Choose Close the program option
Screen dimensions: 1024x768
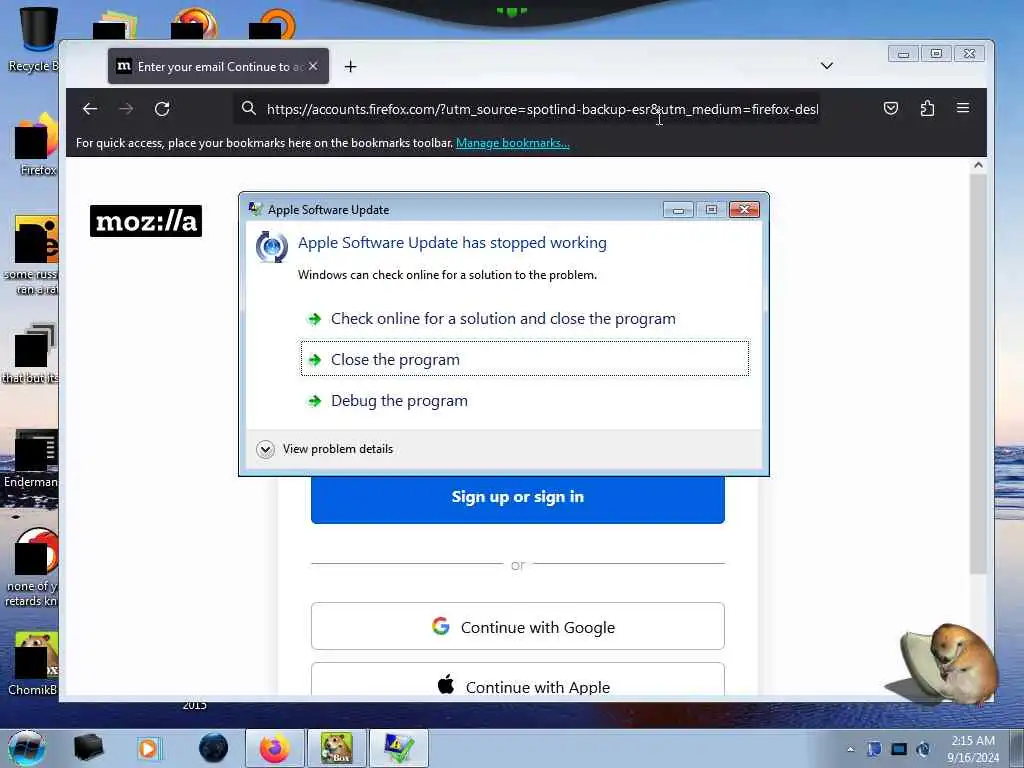pos(524,359)
